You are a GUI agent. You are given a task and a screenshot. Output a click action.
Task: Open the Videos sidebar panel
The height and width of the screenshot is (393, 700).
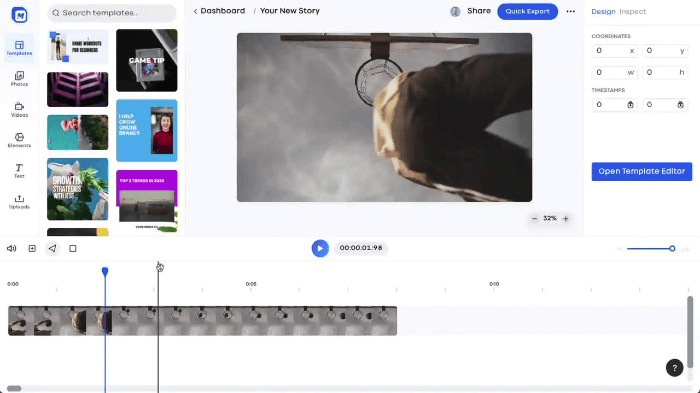19,109
